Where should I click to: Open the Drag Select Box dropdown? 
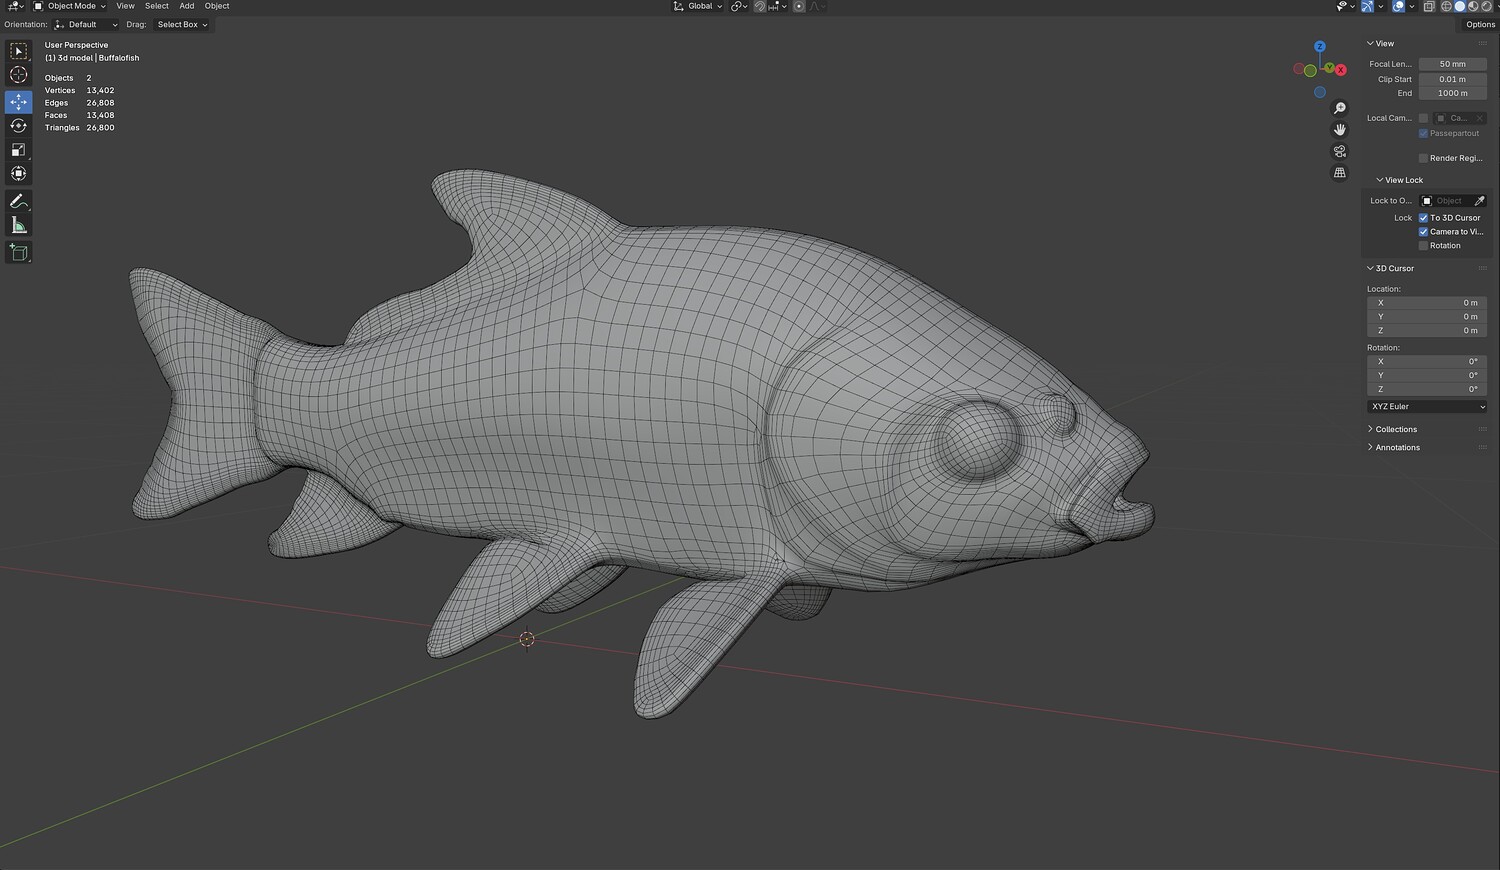[182, 24]
